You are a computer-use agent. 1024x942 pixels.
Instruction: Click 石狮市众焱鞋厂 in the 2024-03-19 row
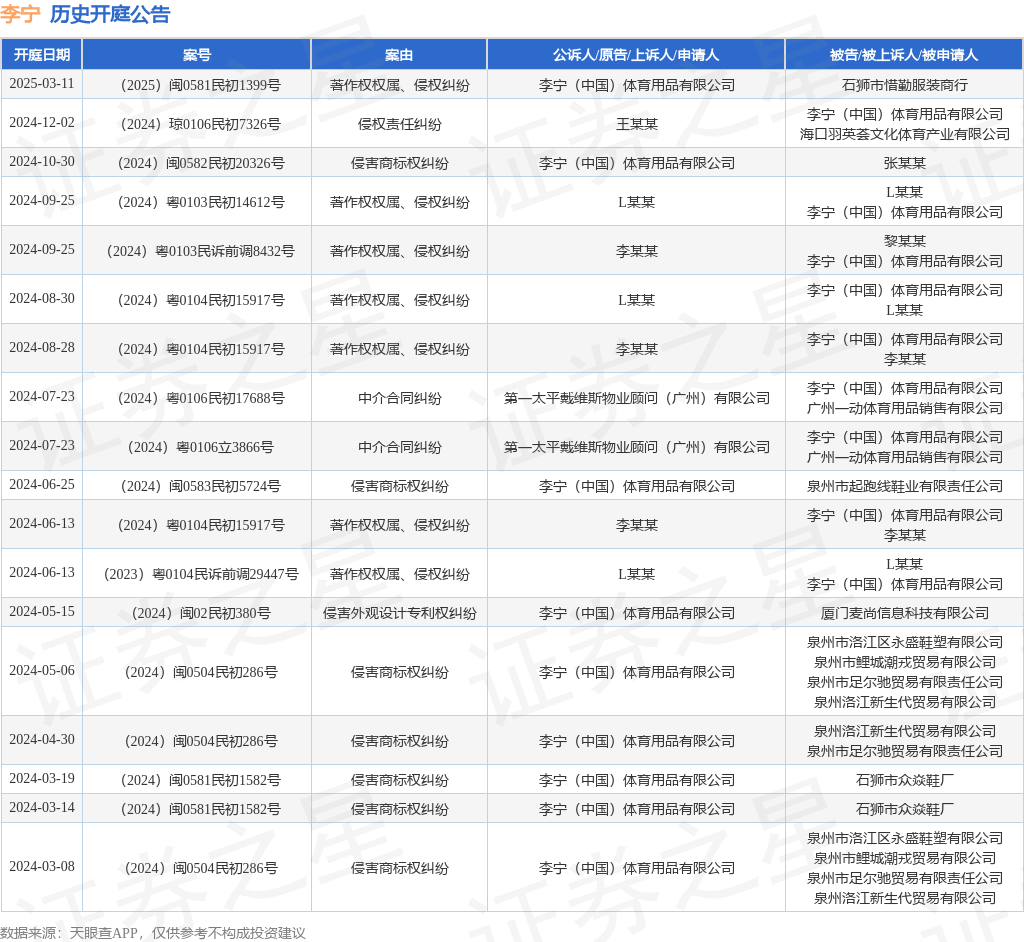[905, 780]
